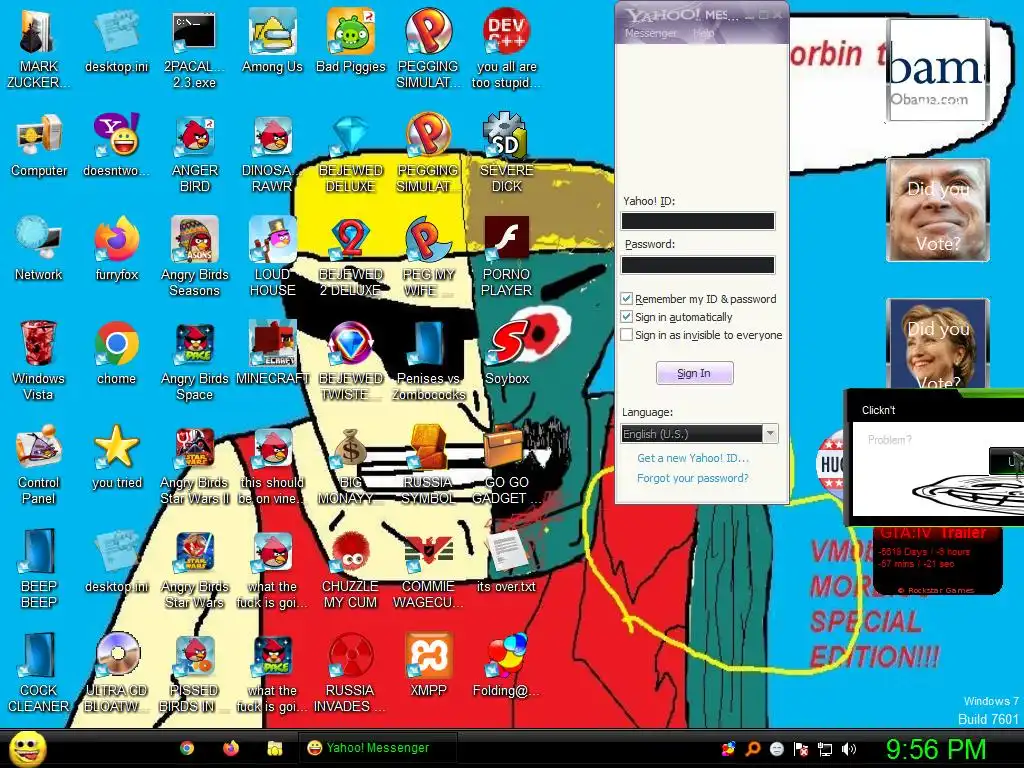This screenshot has height=768, width=1024.
Task: Select the LOUD HOUSE desktop icon
Action: click(x=272, y=257)
